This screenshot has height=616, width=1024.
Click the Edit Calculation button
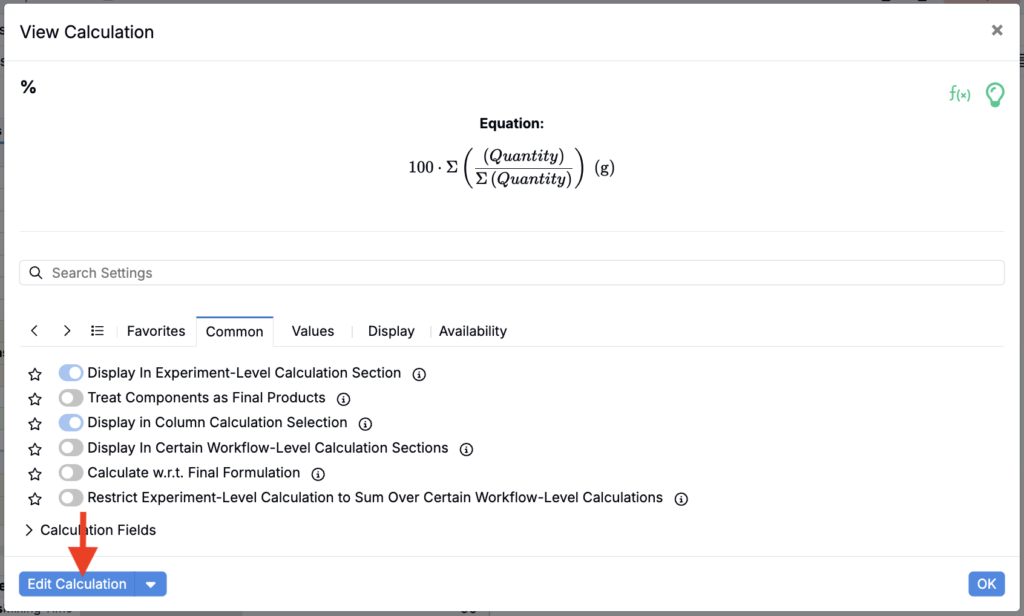pos(76,584)
